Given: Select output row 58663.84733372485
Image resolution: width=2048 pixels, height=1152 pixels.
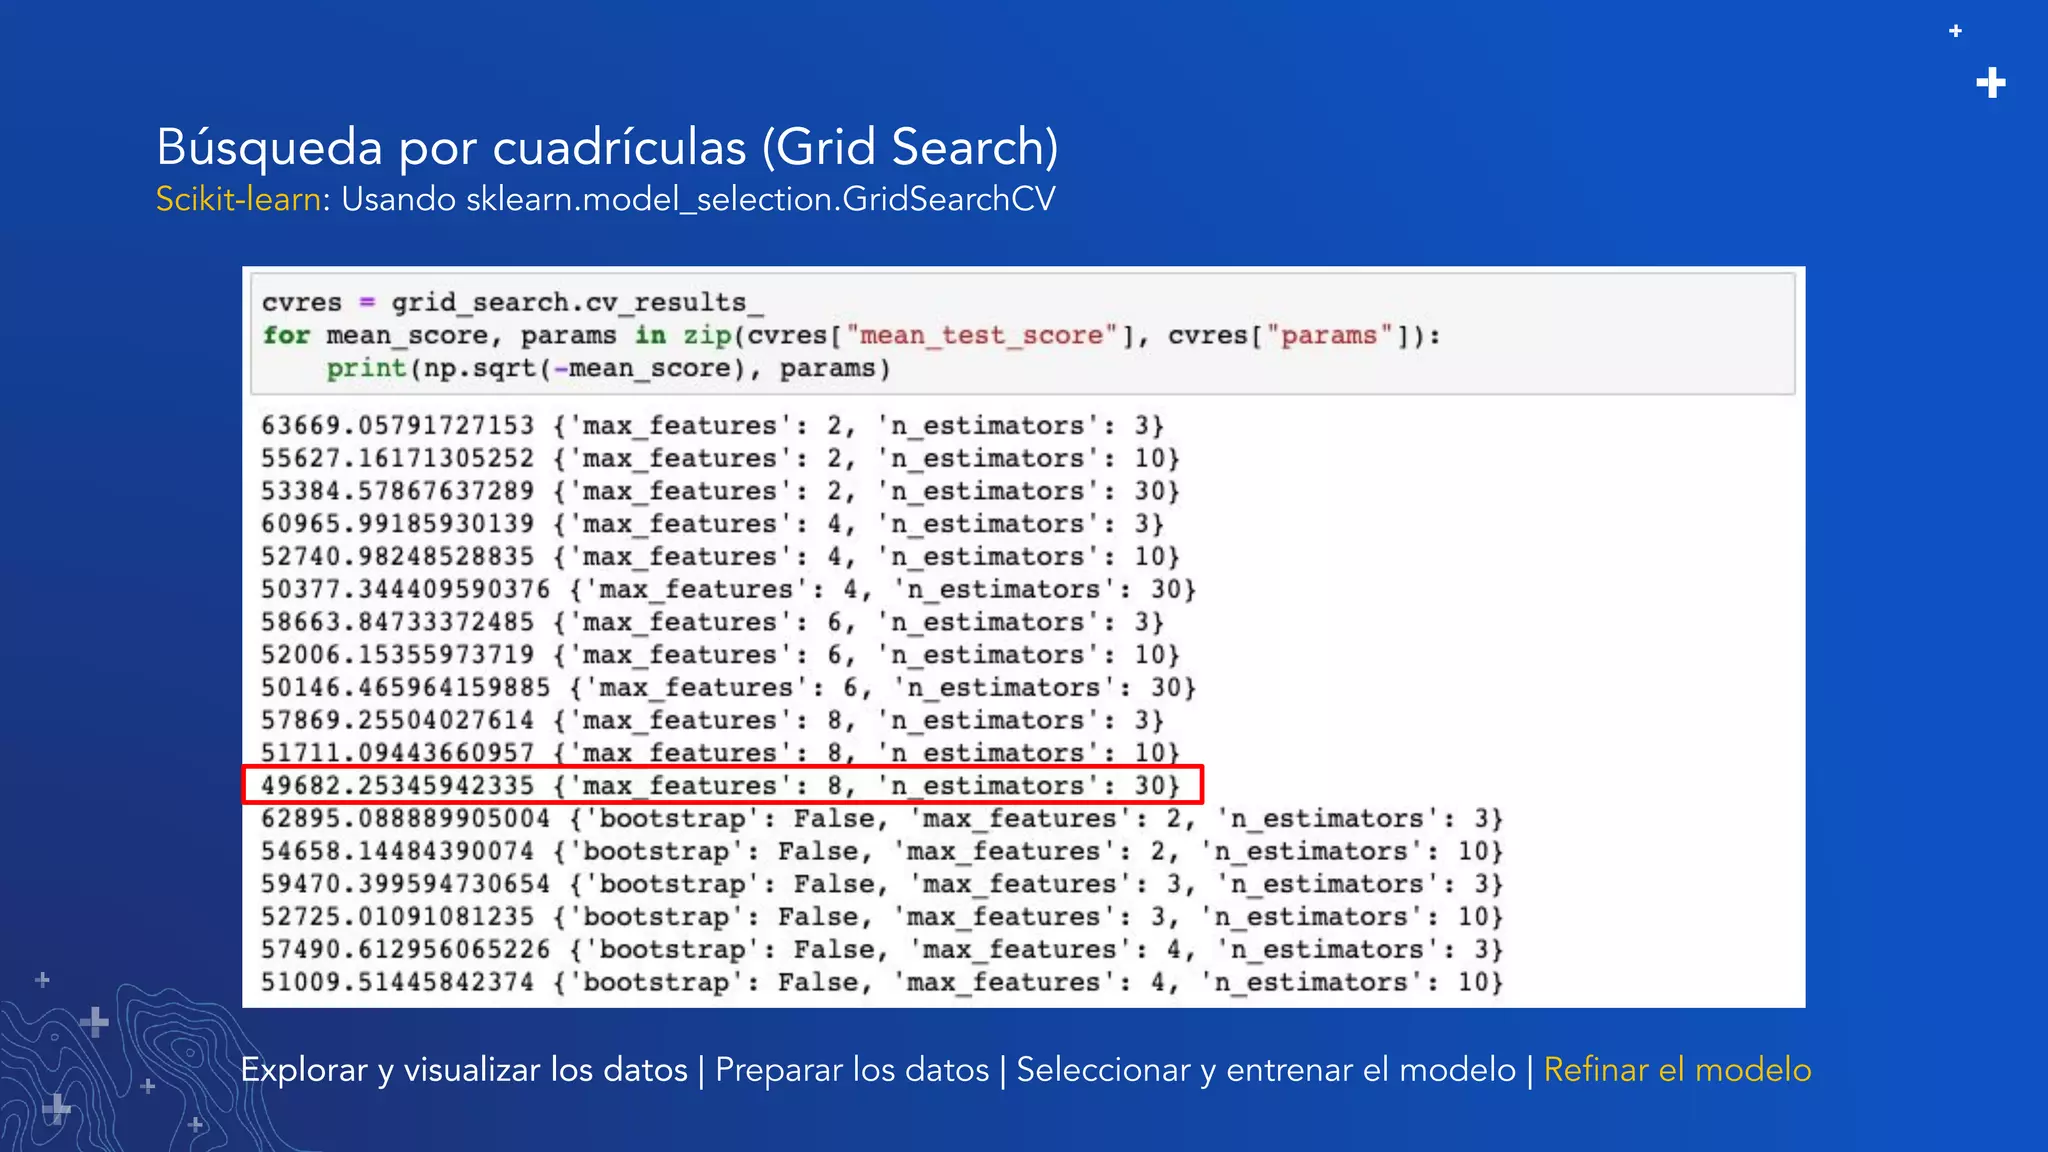Looking at the screenshot, I should click(x=712, y=622).
